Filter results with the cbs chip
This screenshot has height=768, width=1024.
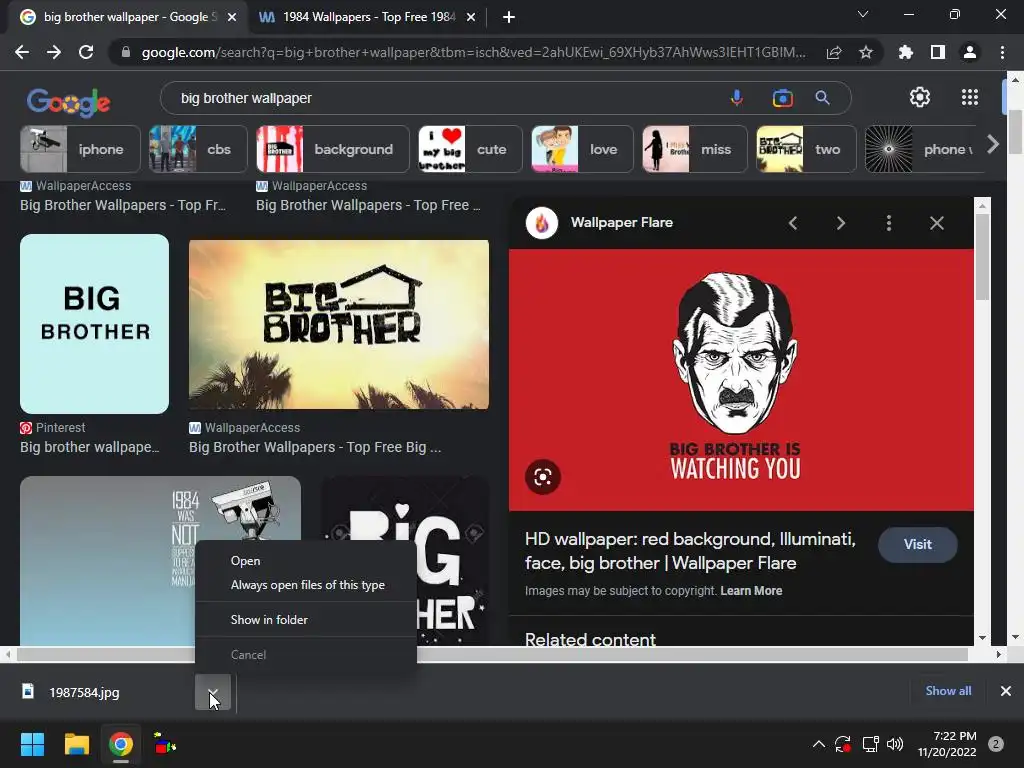pyautogui.click(x=198, y=150)
